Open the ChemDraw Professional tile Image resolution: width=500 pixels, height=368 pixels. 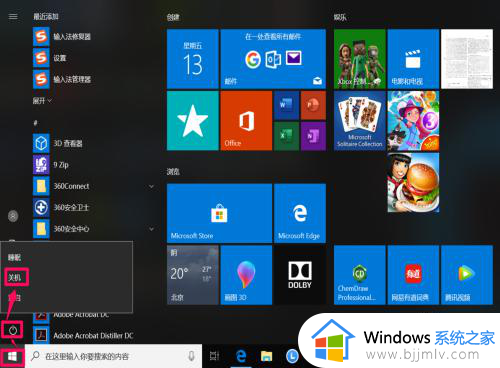(360, 275)
